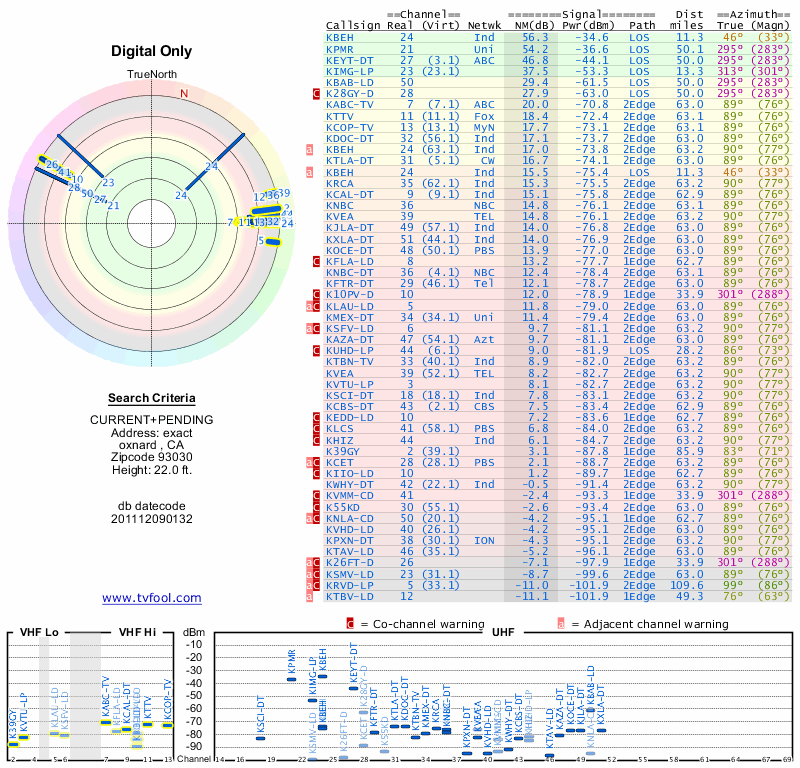The image size is (800, 768).
Task: Click the warning icons beside KLAU-LD
Action: coord(313,306)
